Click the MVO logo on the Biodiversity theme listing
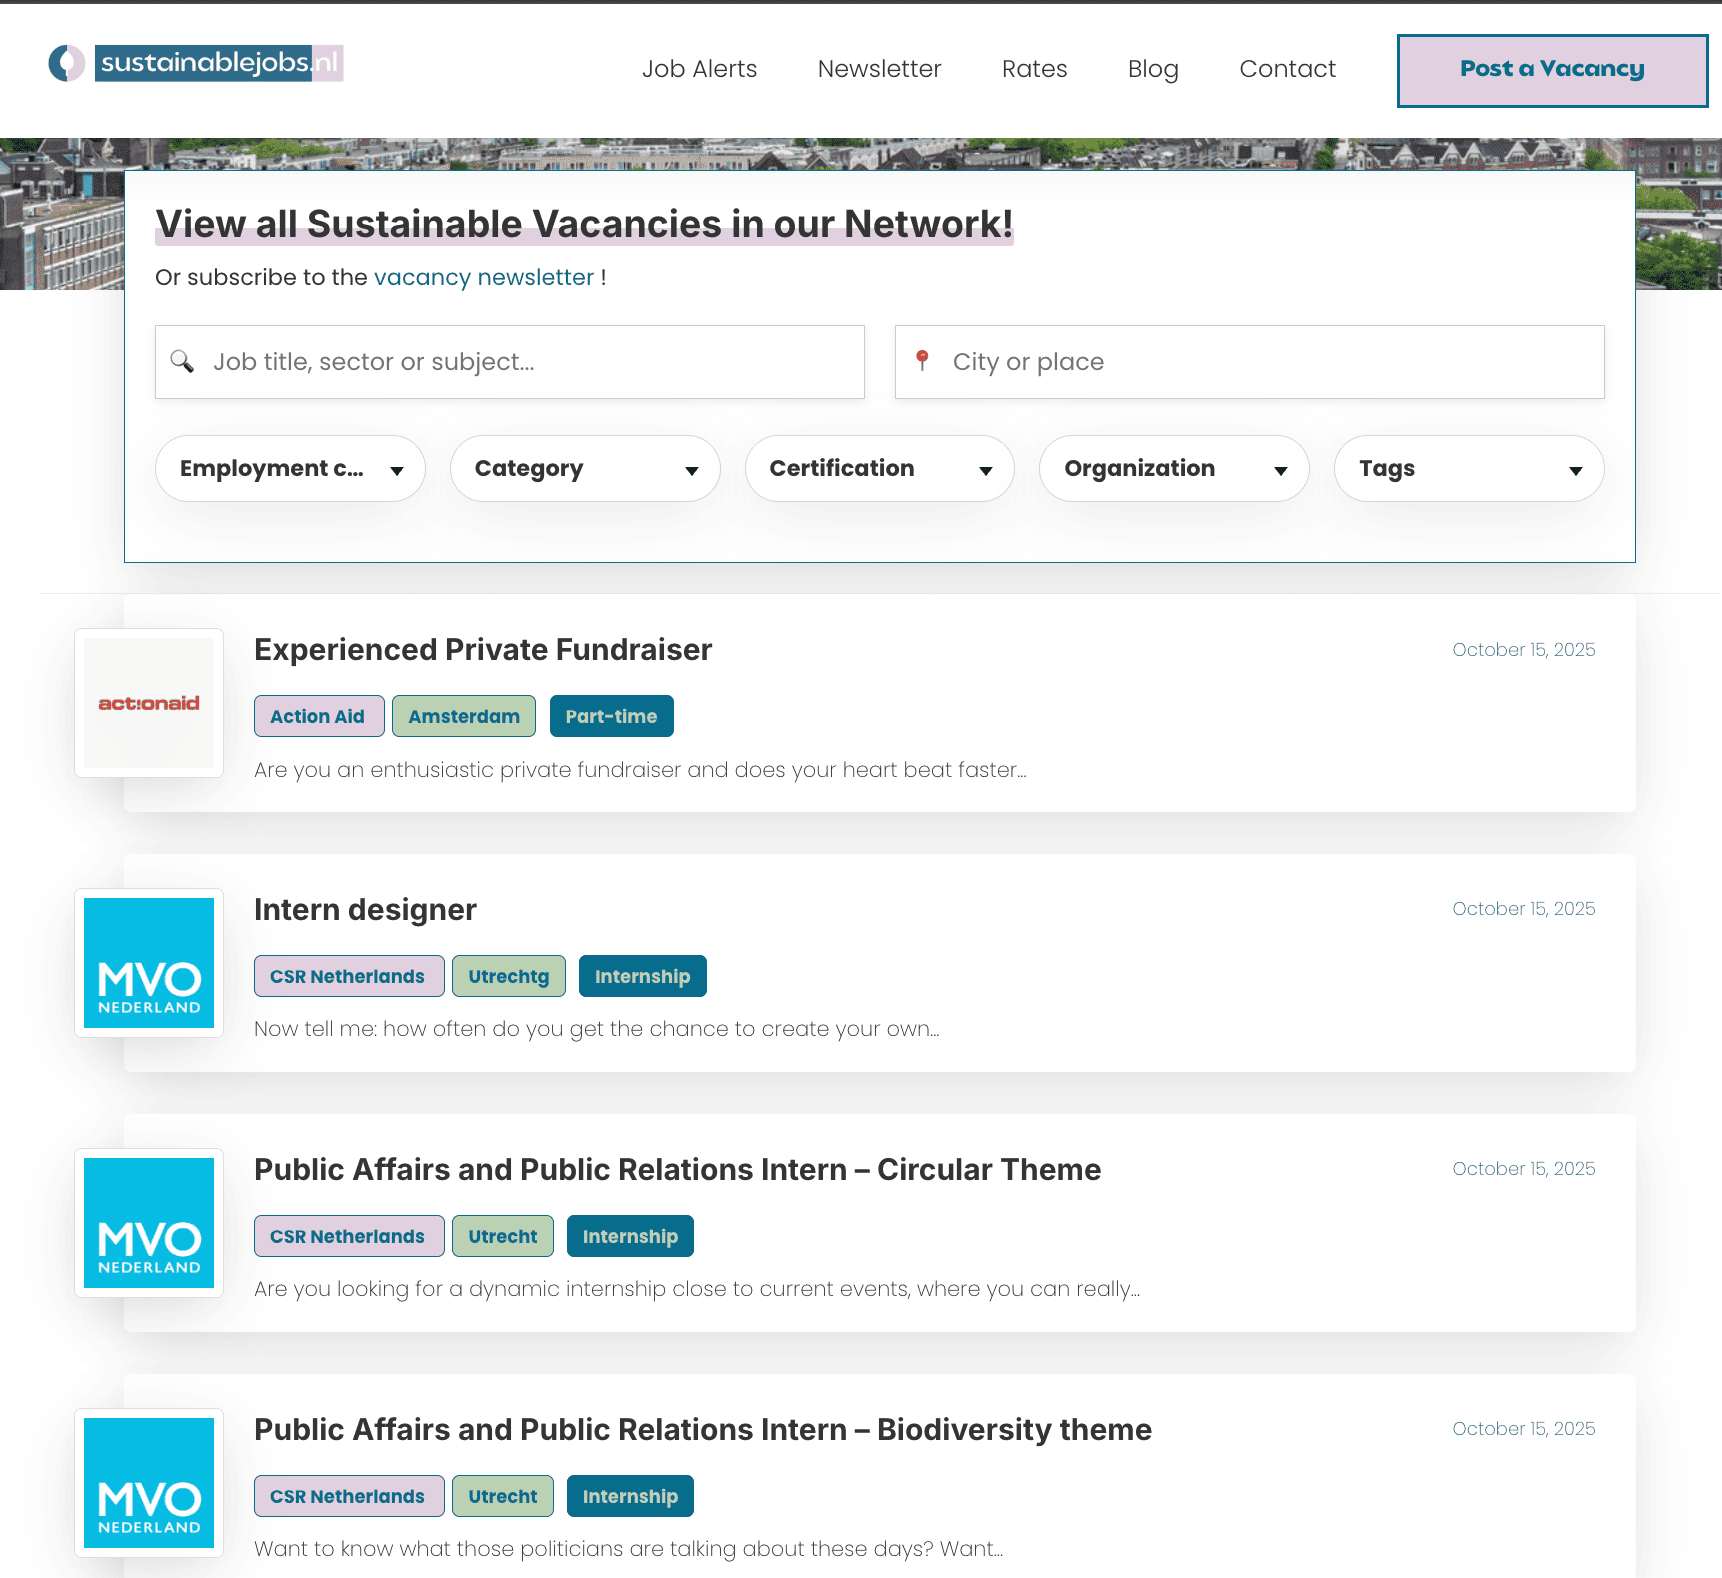This screenshot has width=1722, height=1578. tap(148, 1483)
